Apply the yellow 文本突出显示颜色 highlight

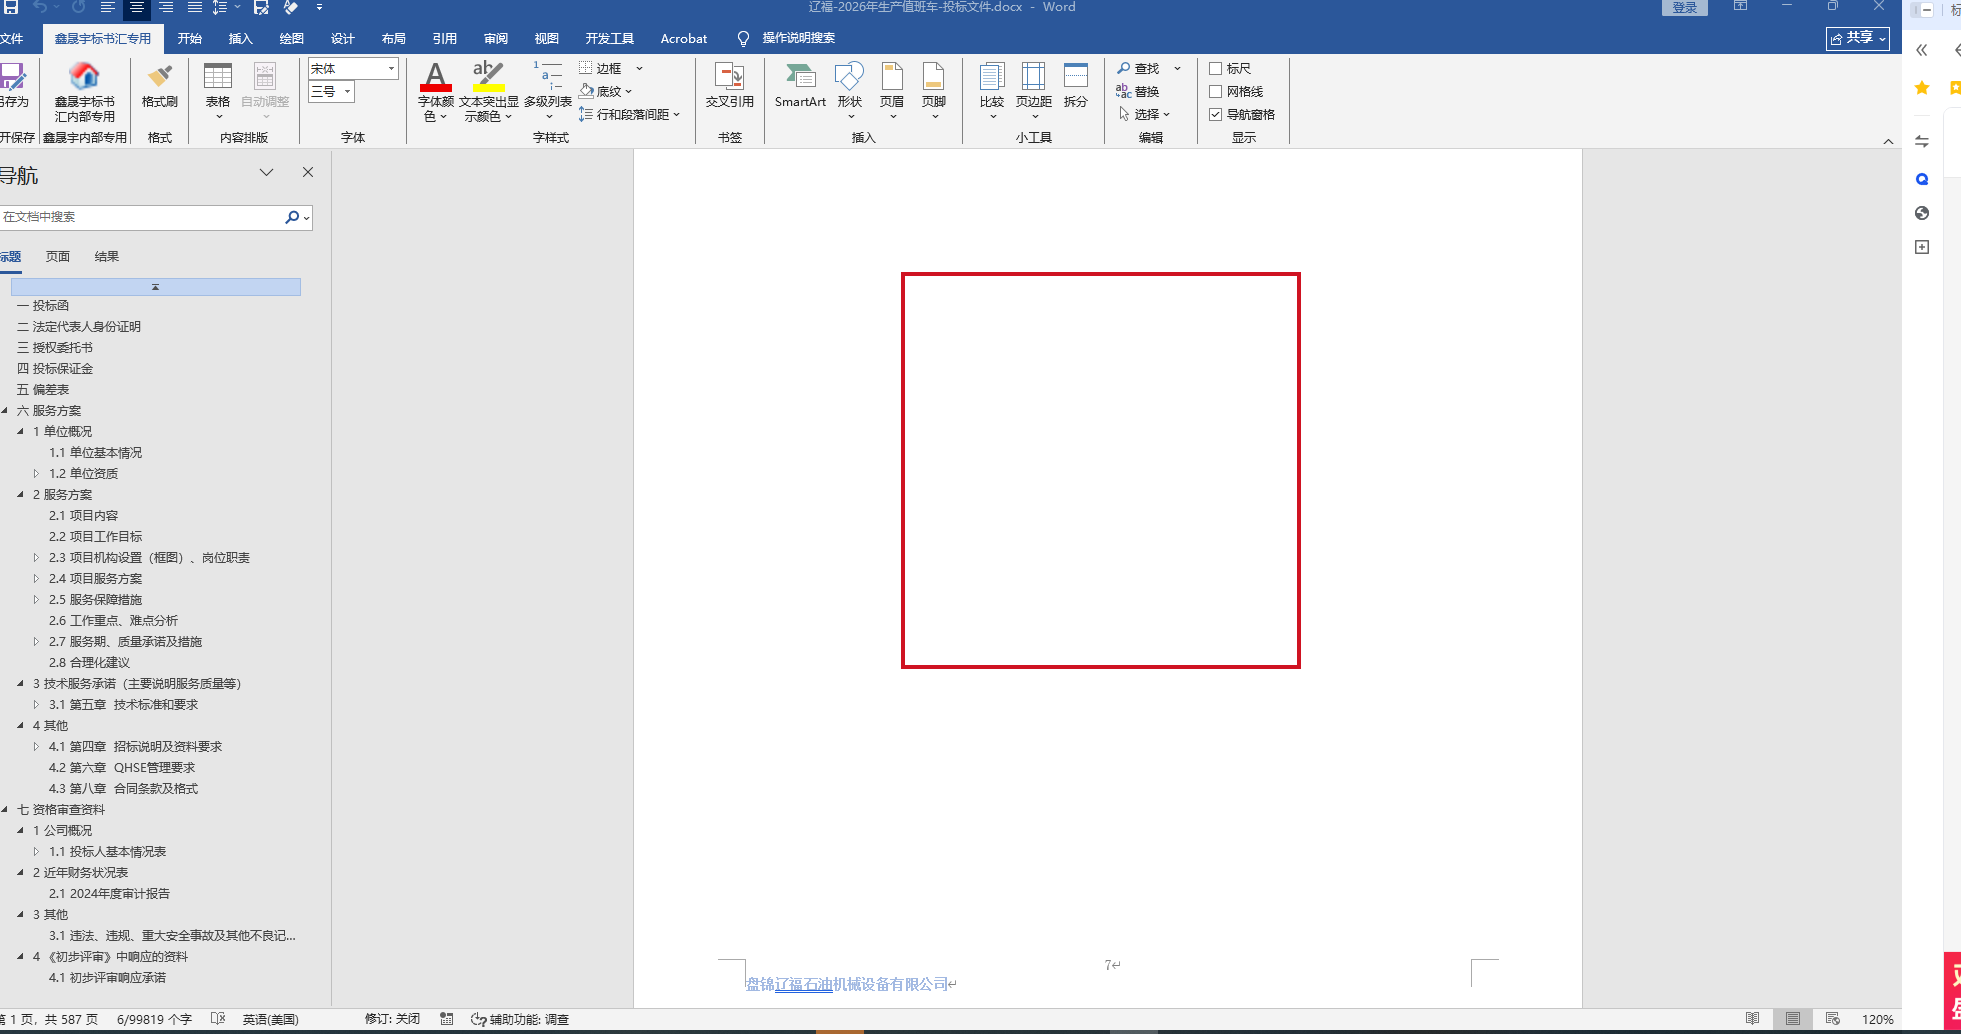(489, 77)
